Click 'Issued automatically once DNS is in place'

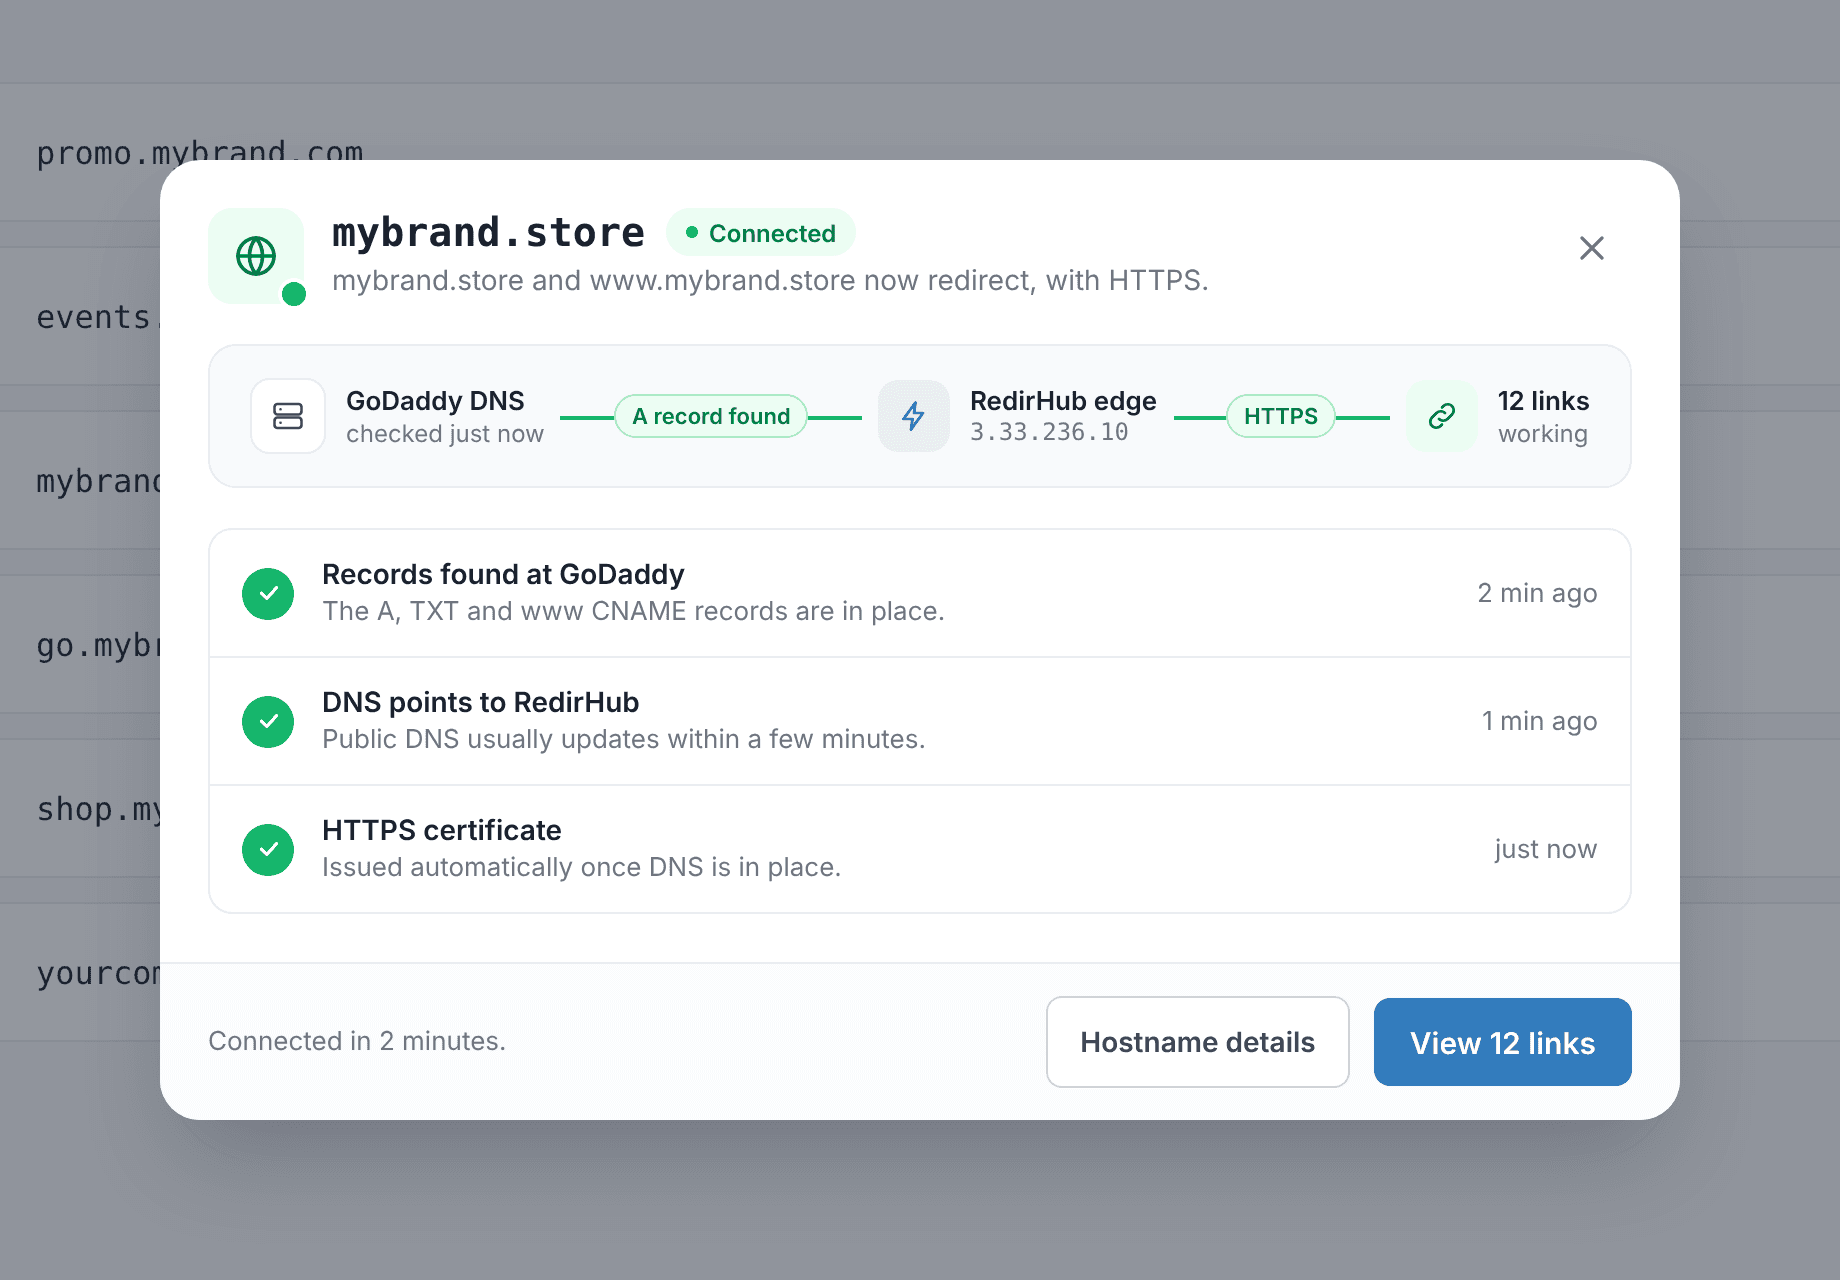[x=581, y=867]
